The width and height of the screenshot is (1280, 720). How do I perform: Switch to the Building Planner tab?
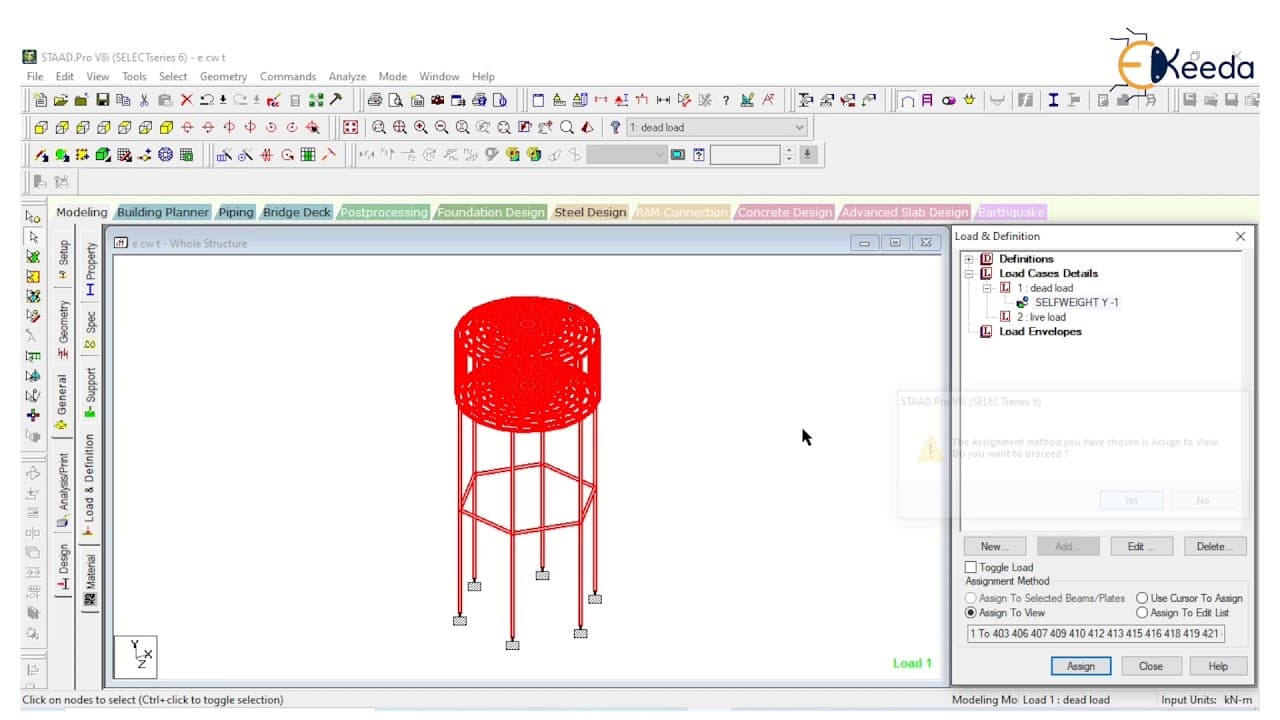click(163, 212)
